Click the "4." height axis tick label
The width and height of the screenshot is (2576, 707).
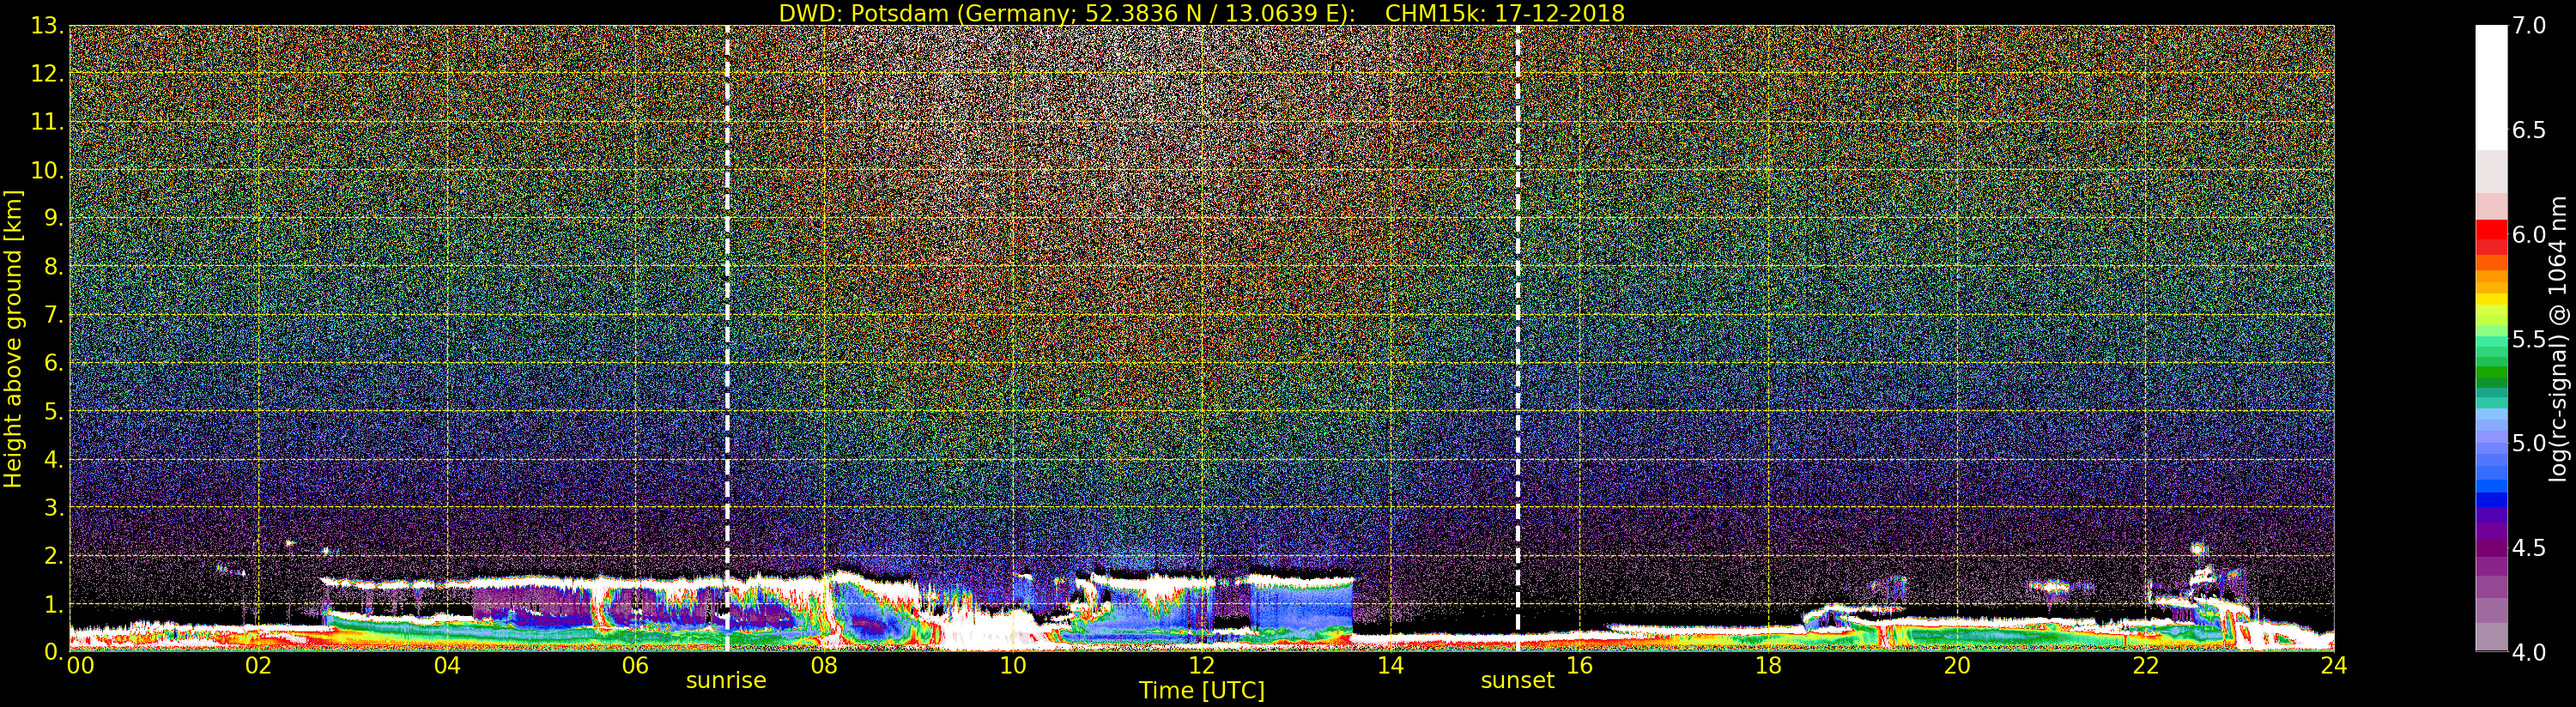coord(54,459)
